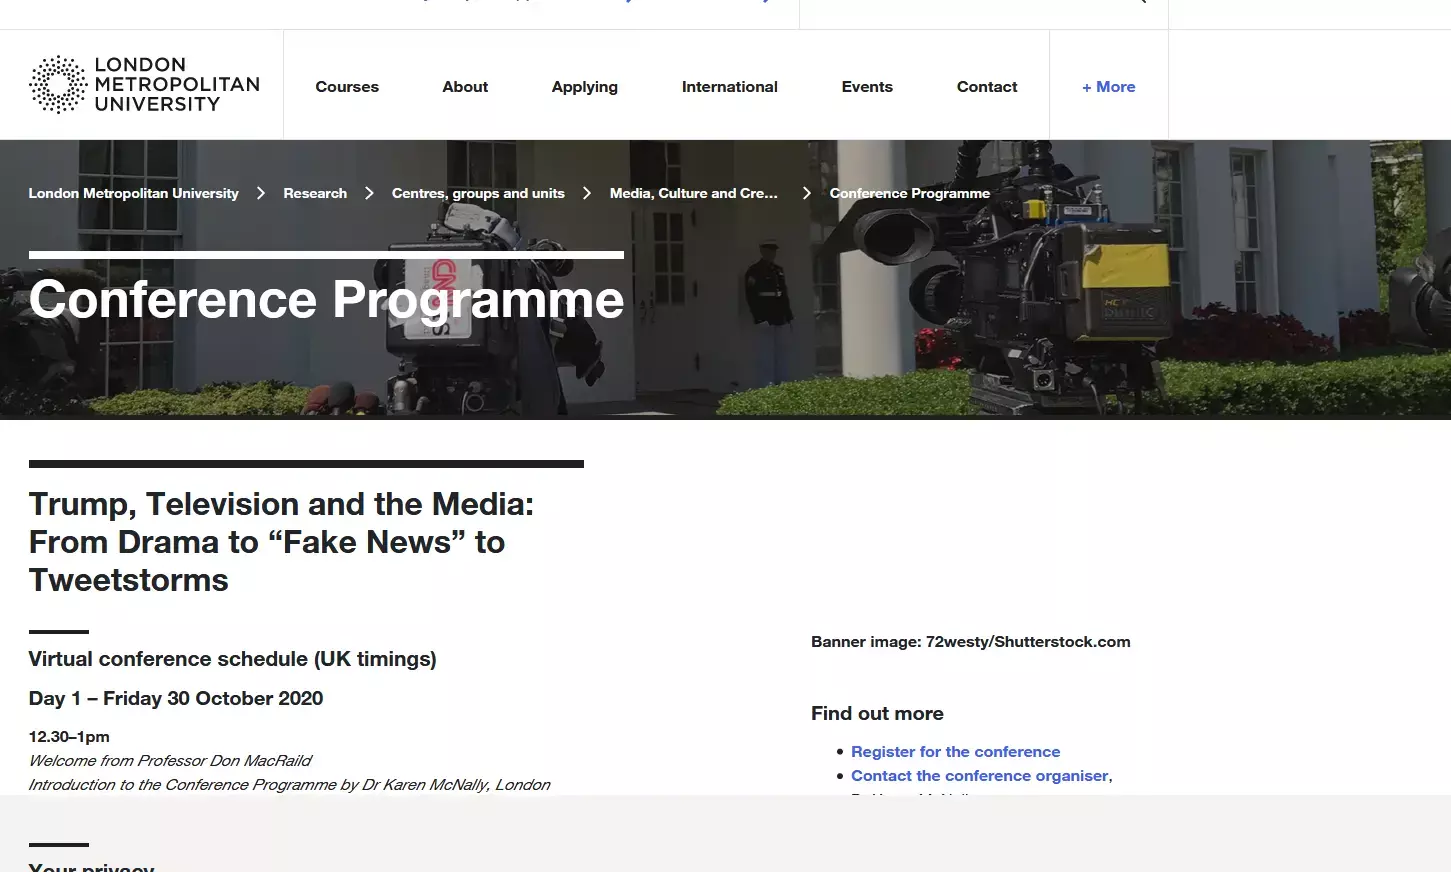
Task: Click the chevron after Research breadcrumb
Action: point(369,193)
